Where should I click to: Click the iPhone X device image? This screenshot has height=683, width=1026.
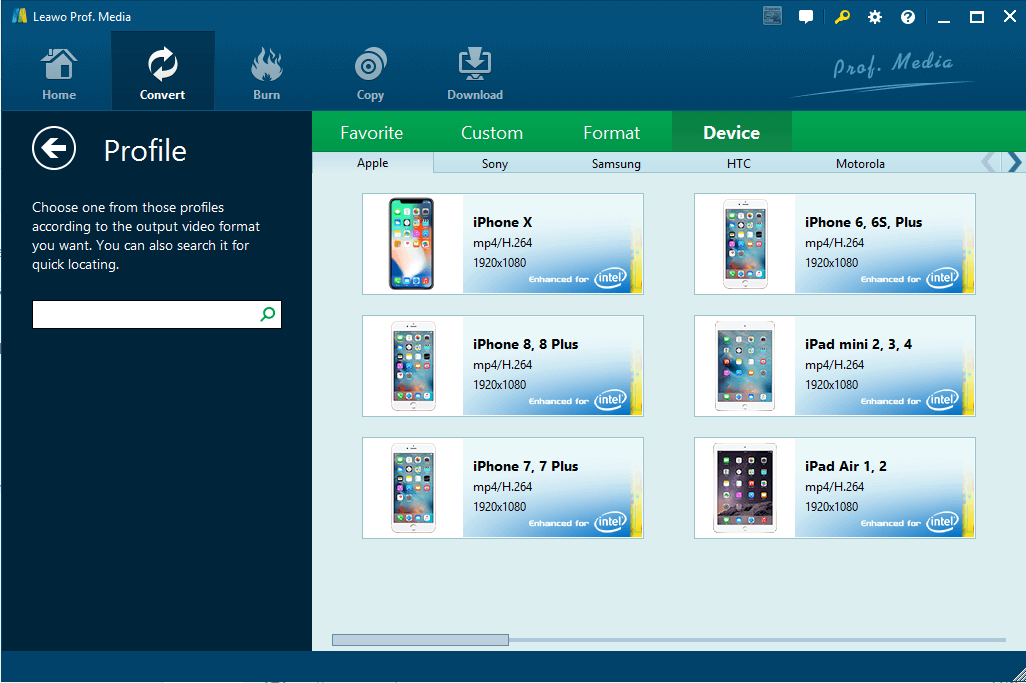click(412, 243)
